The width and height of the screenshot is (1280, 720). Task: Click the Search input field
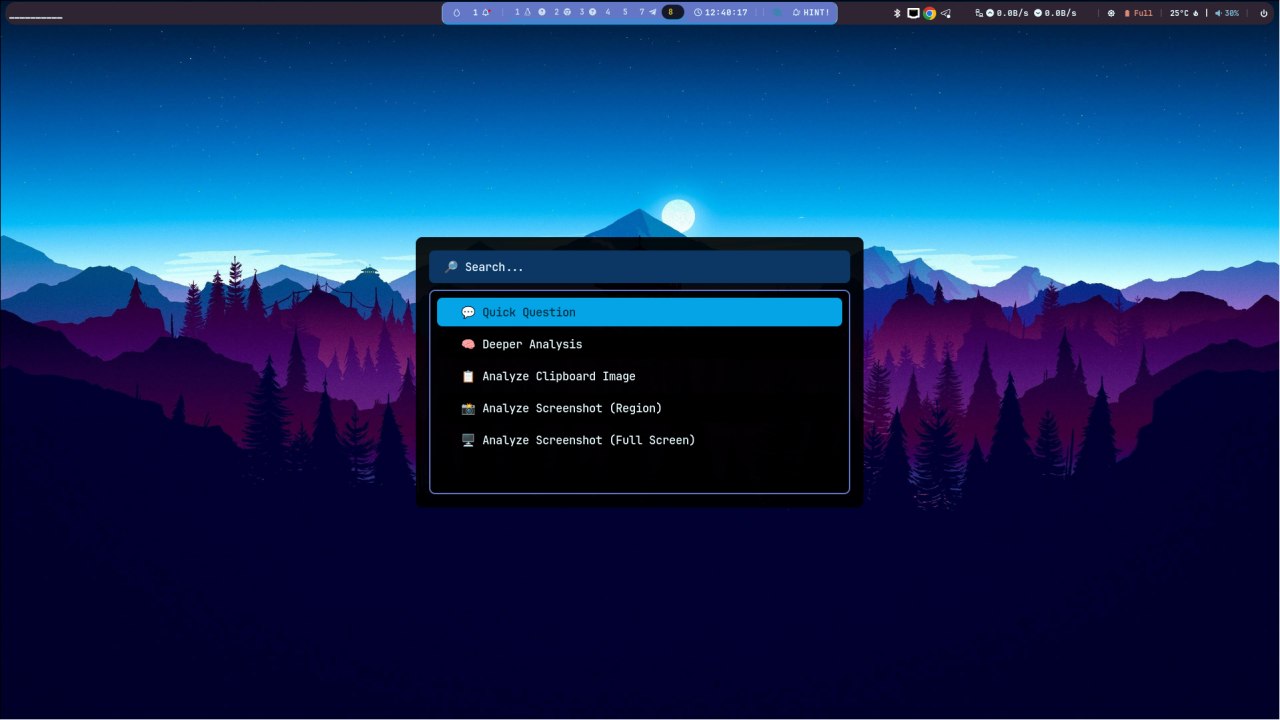click(639, 266)
